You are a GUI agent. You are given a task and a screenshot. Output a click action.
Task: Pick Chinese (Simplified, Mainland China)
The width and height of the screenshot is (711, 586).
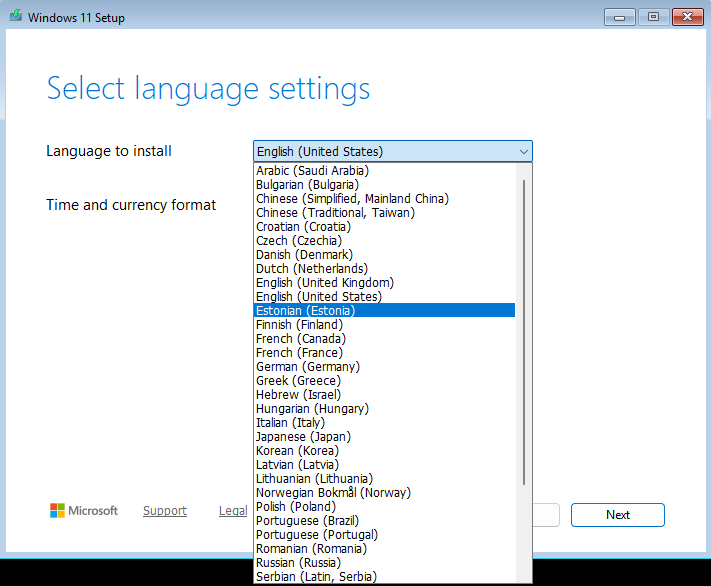[352, 198]
